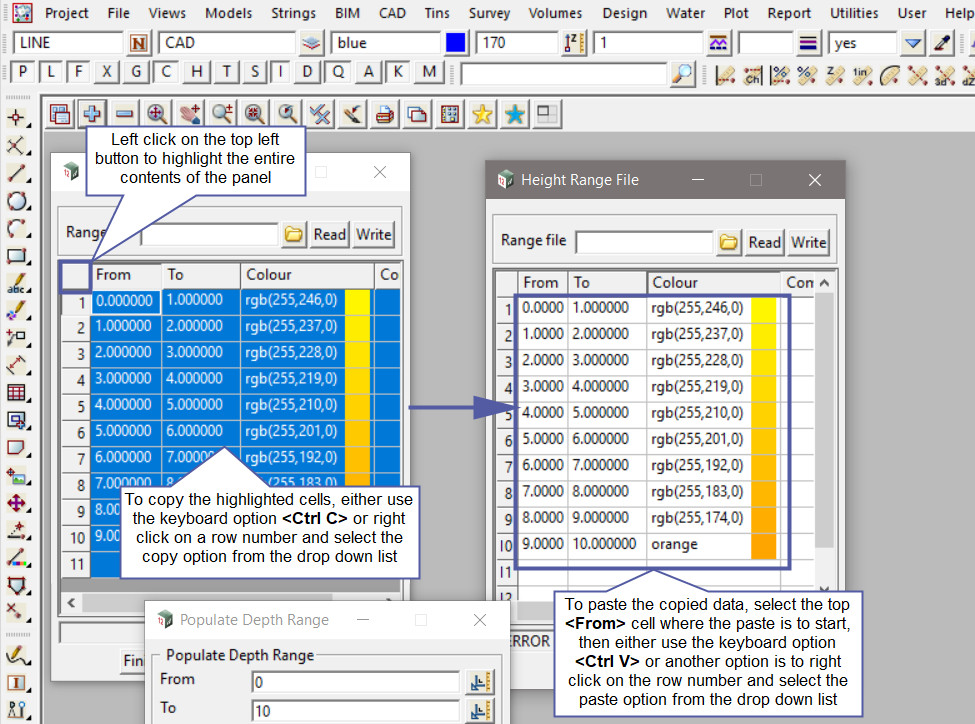Click the blue colour swatch in toolbar
The height and width of the screenshot is (724, 975).
pyautogui.click(x=456, y=43)
